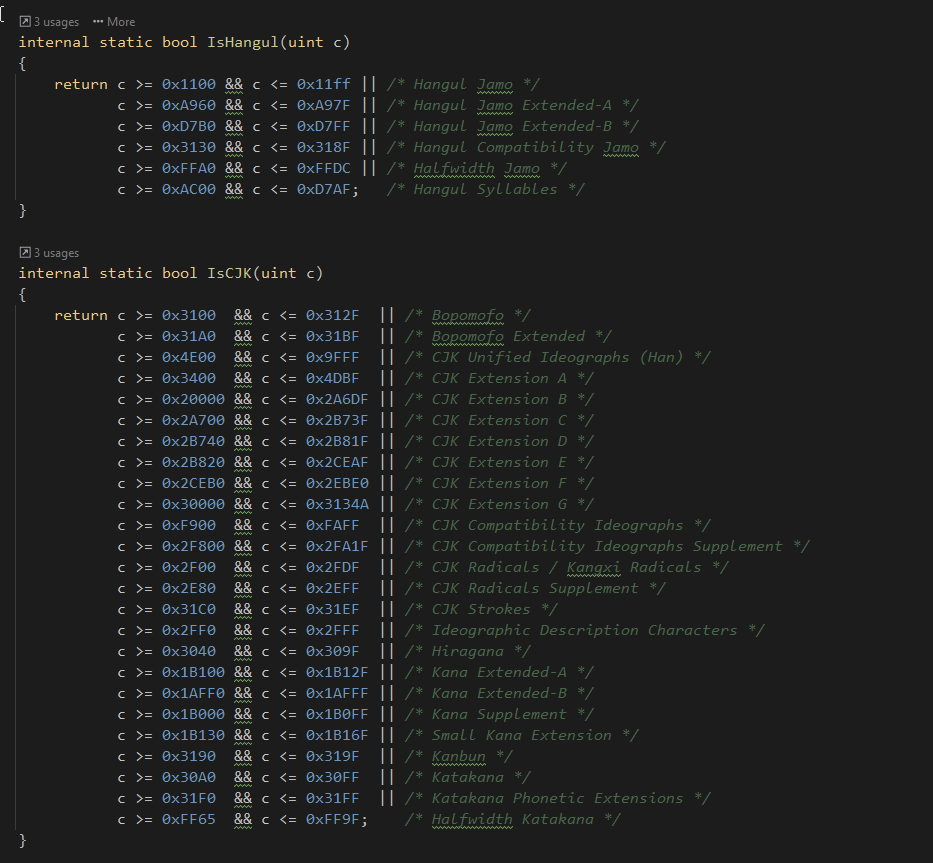
Task: Click the hex value 0x1B100
Action: (193, 672)
